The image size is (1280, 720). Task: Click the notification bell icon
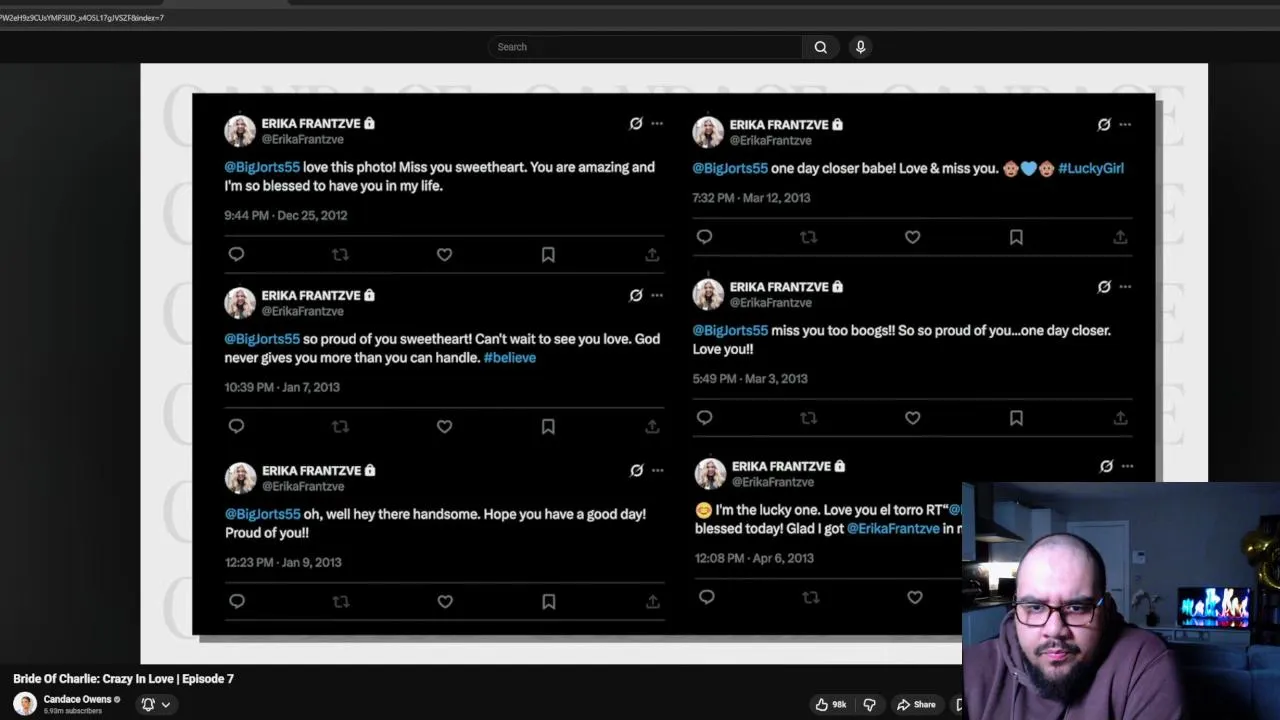(148, 704)
